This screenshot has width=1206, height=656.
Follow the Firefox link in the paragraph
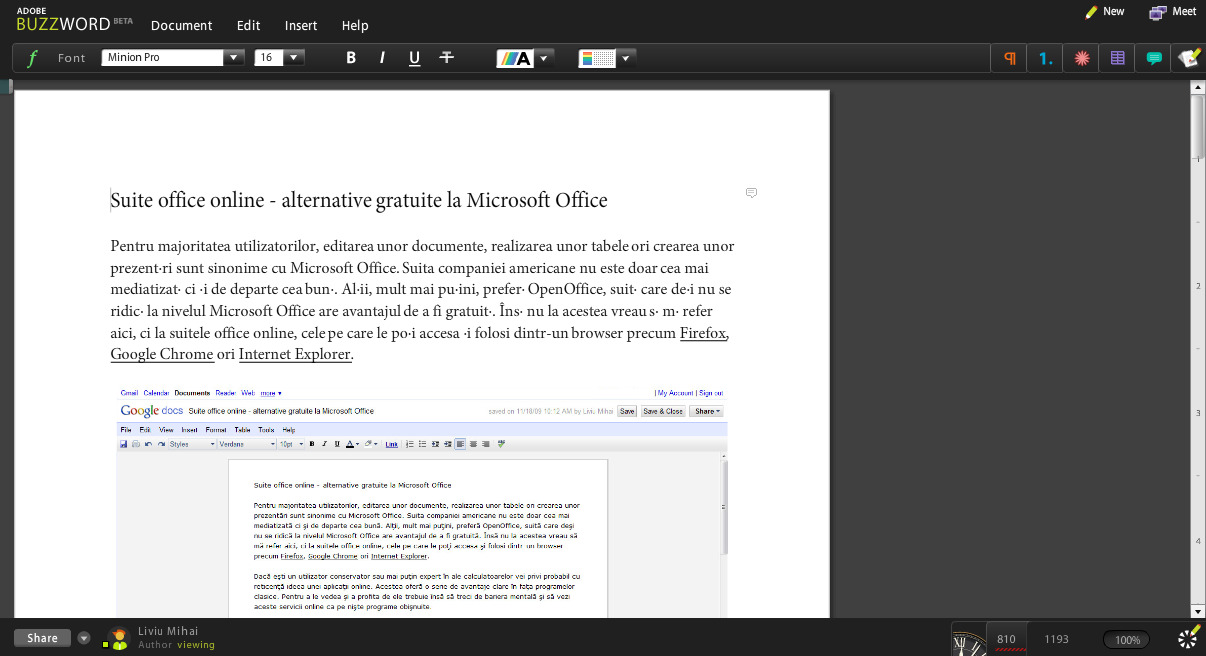pos(703,334)
